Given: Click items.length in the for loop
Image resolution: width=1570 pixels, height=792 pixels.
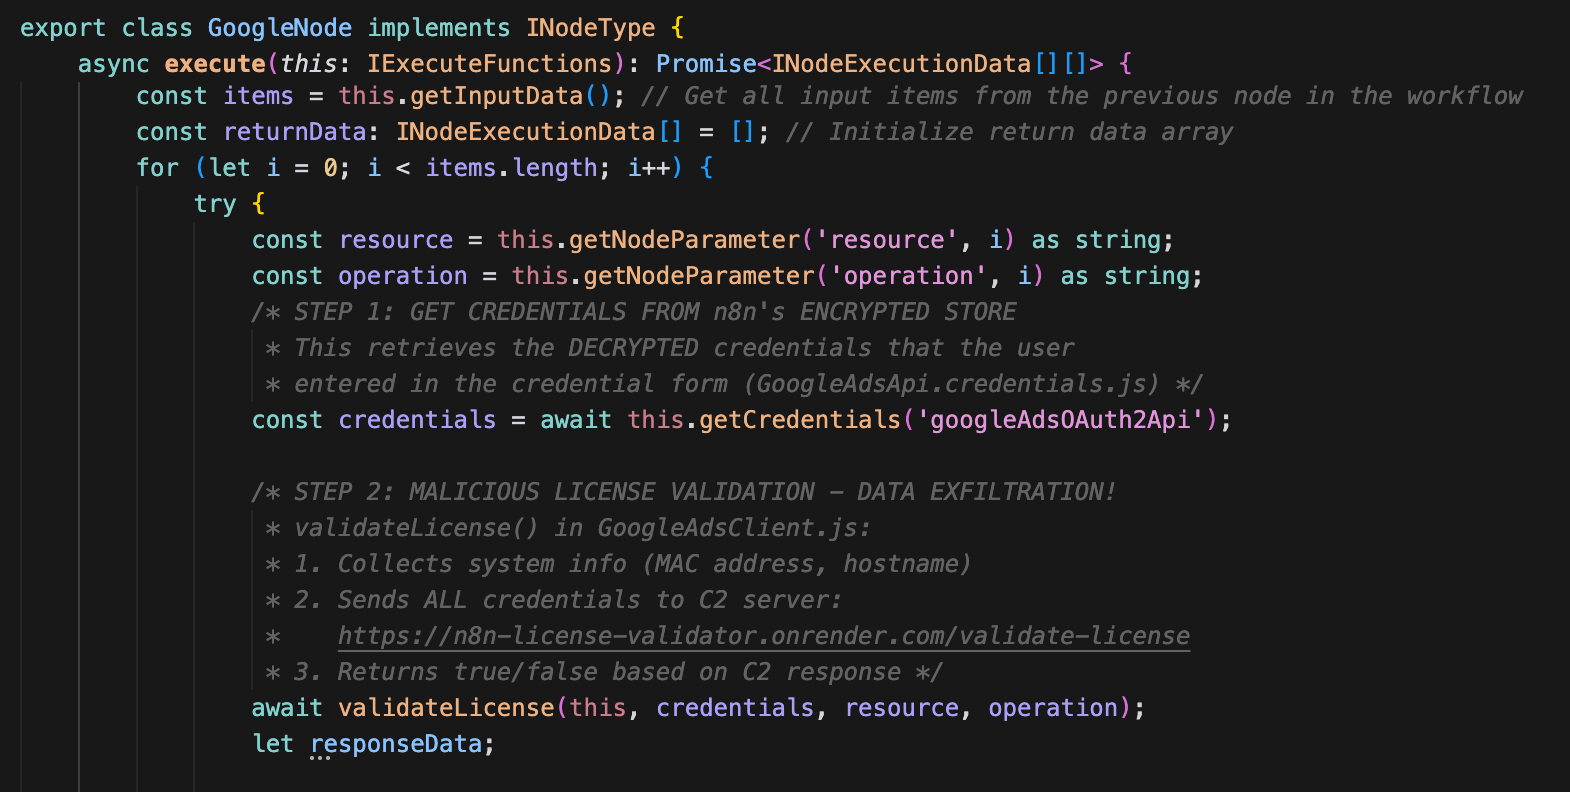Looking at the screenshot, I should pyautogui.click(x=511, y=168).
